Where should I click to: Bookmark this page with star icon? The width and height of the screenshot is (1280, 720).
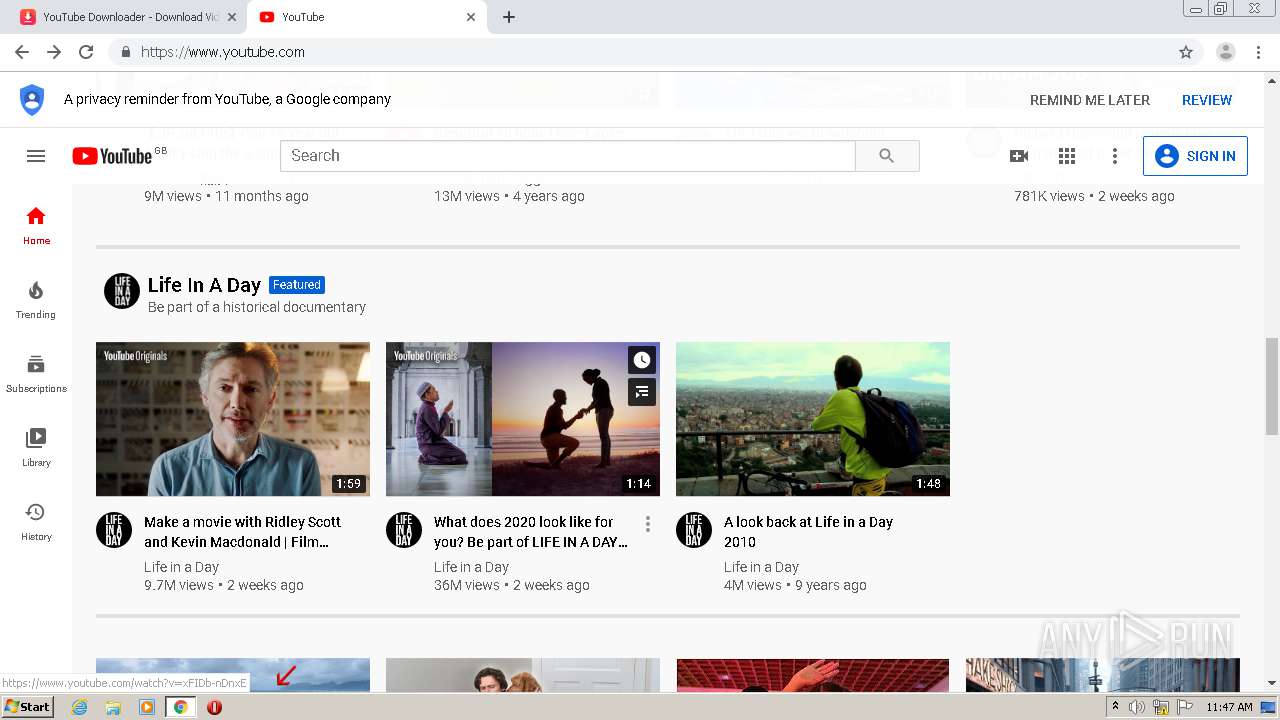tap(1186, 52)
